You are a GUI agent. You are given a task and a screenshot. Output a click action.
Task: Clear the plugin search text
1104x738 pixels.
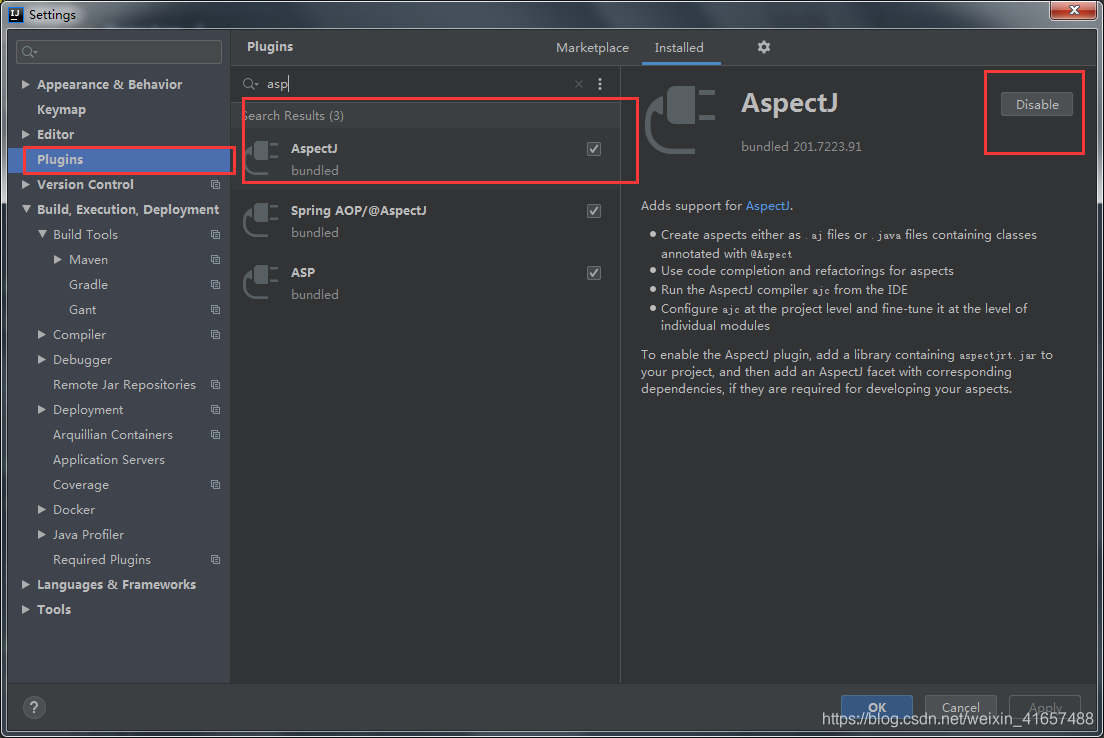pos(579,84)
